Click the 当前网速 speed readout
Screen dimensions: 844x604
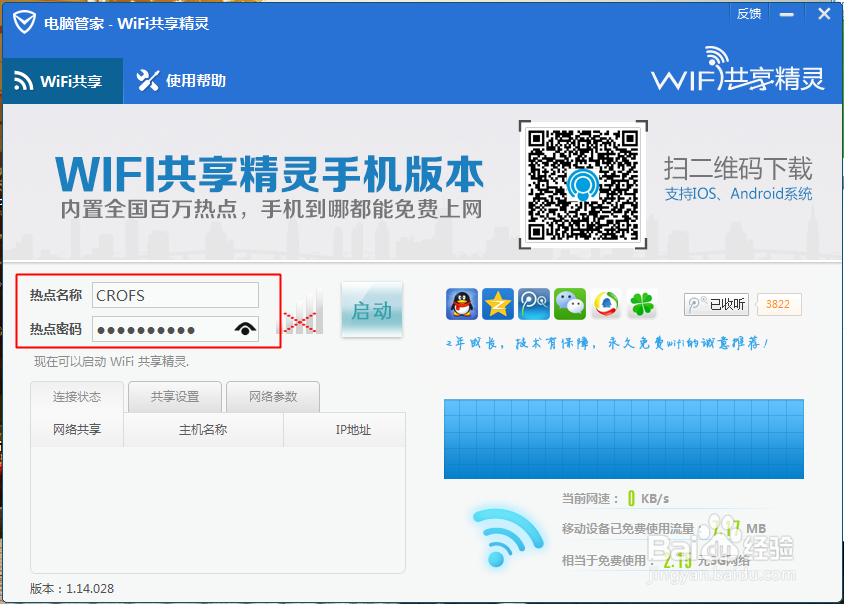616,498
